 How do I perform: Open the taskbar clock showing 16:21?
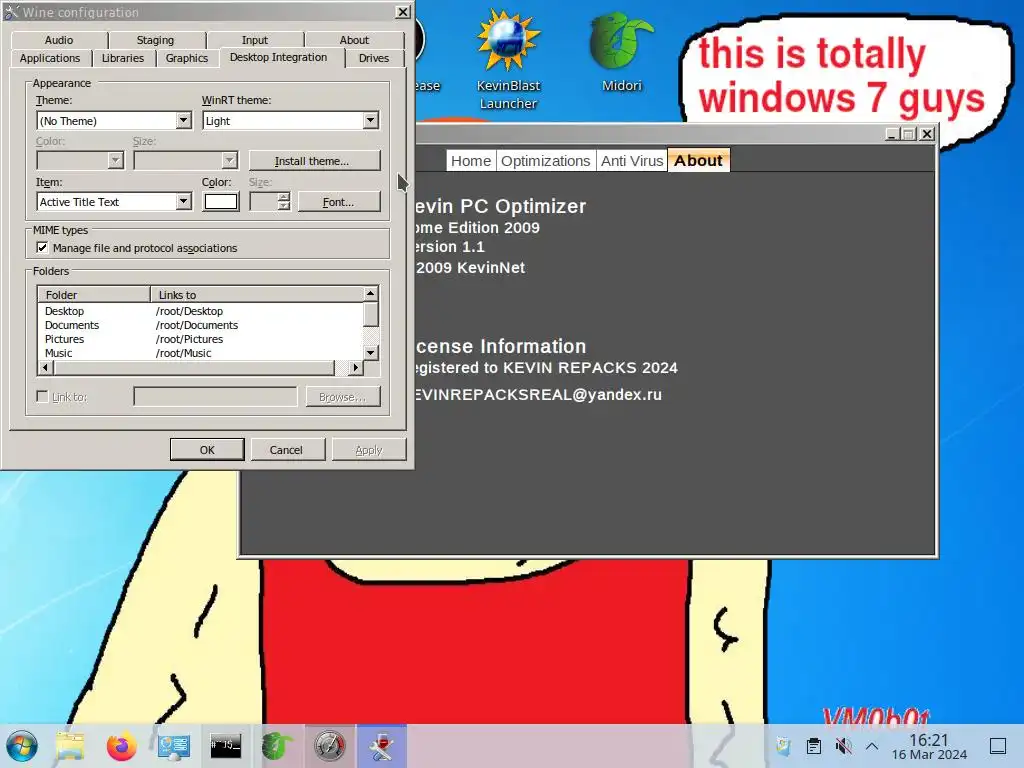click(929, 746)
